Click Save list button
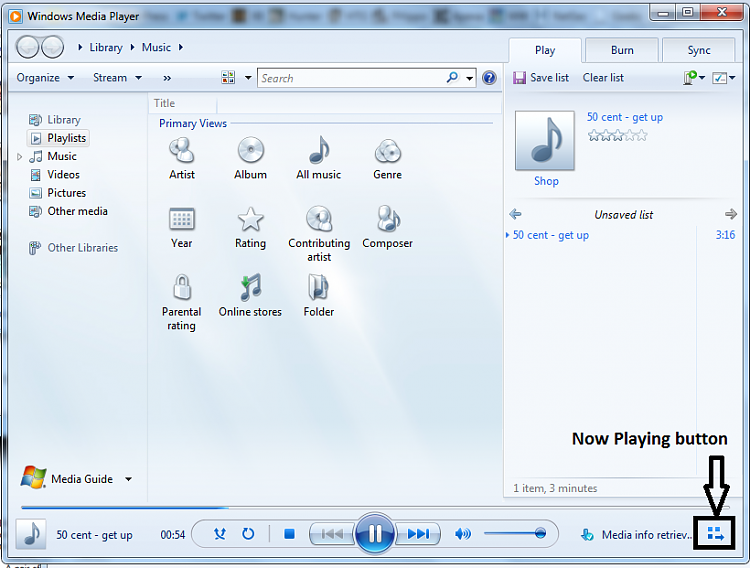Image resolution: width=750 pixels, height=568 pixels. (x=540, y=78)
